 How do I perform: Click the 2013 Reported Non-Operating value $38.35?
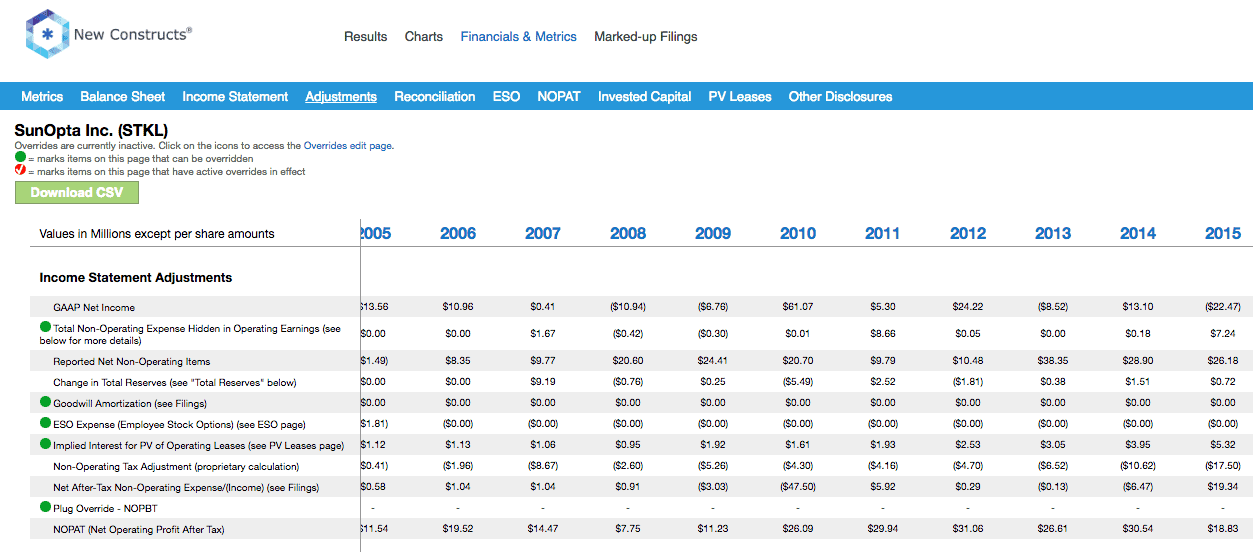click(1053, 361)
